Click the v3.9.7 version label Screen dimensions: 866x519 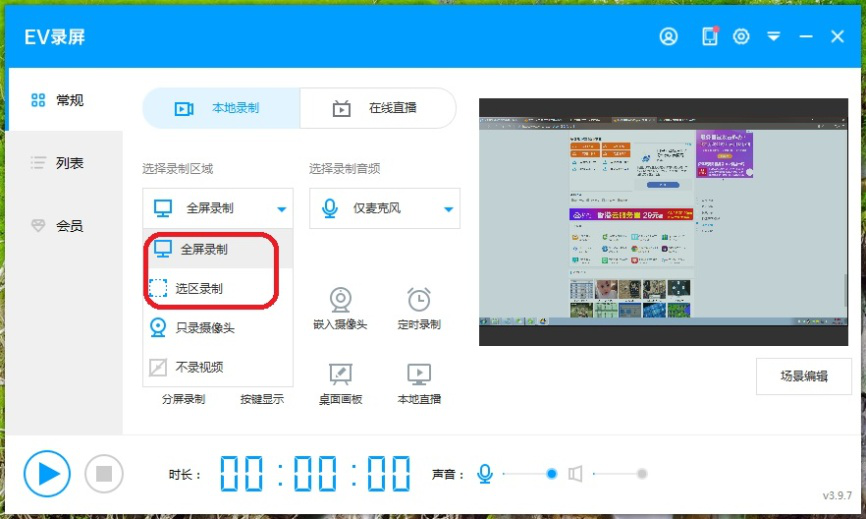pyautogui.click(x=837, y=496)
